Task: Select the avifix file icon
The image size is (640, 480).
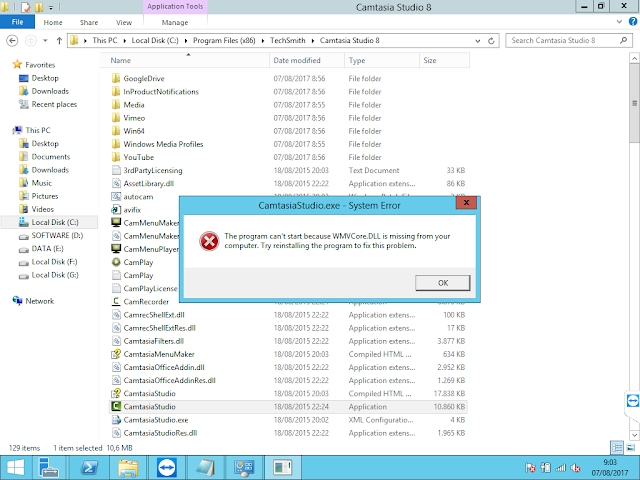Action: pos(116,210)
